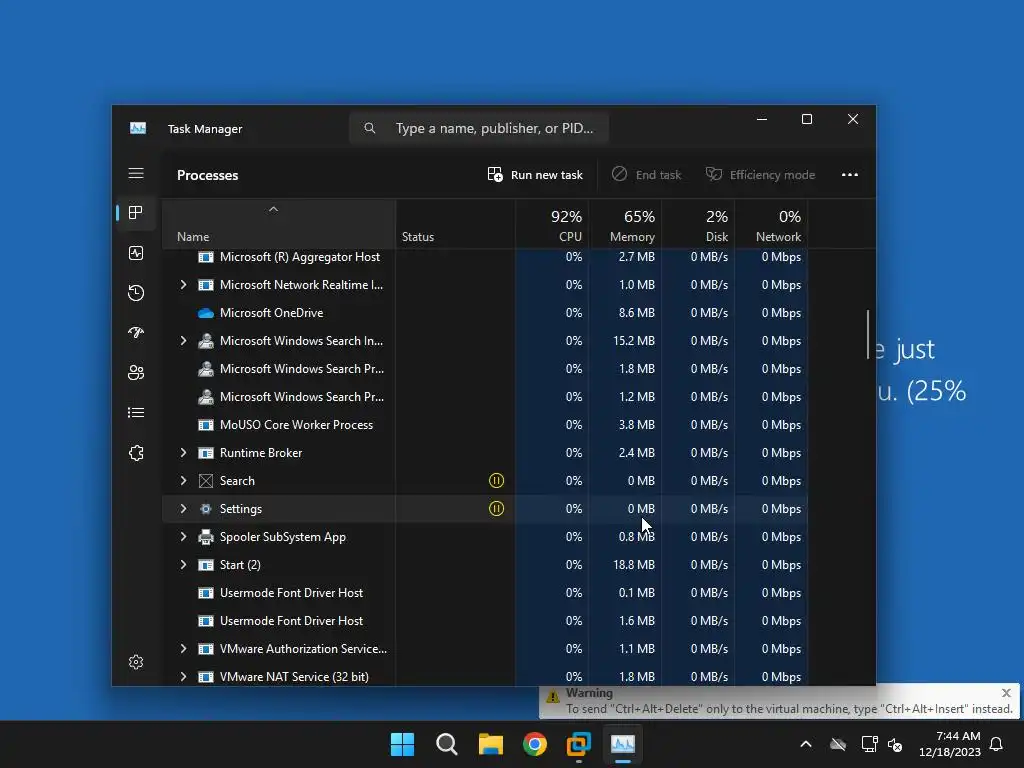Click the suspended status icon for Settings

tap(496, 509)
